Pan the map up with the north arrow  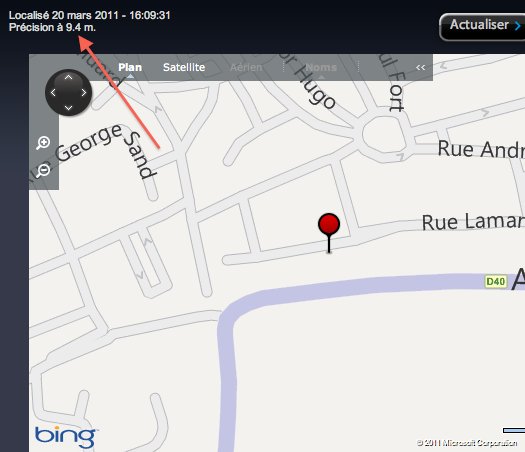click(68, 78)
